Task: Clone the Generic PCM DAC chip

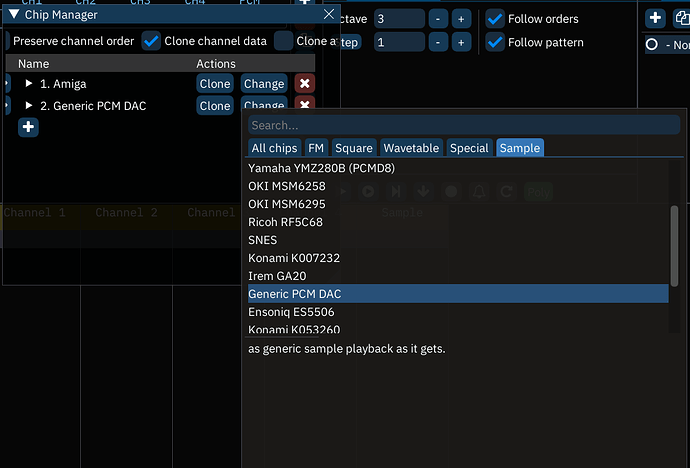Action: (215, 106)
